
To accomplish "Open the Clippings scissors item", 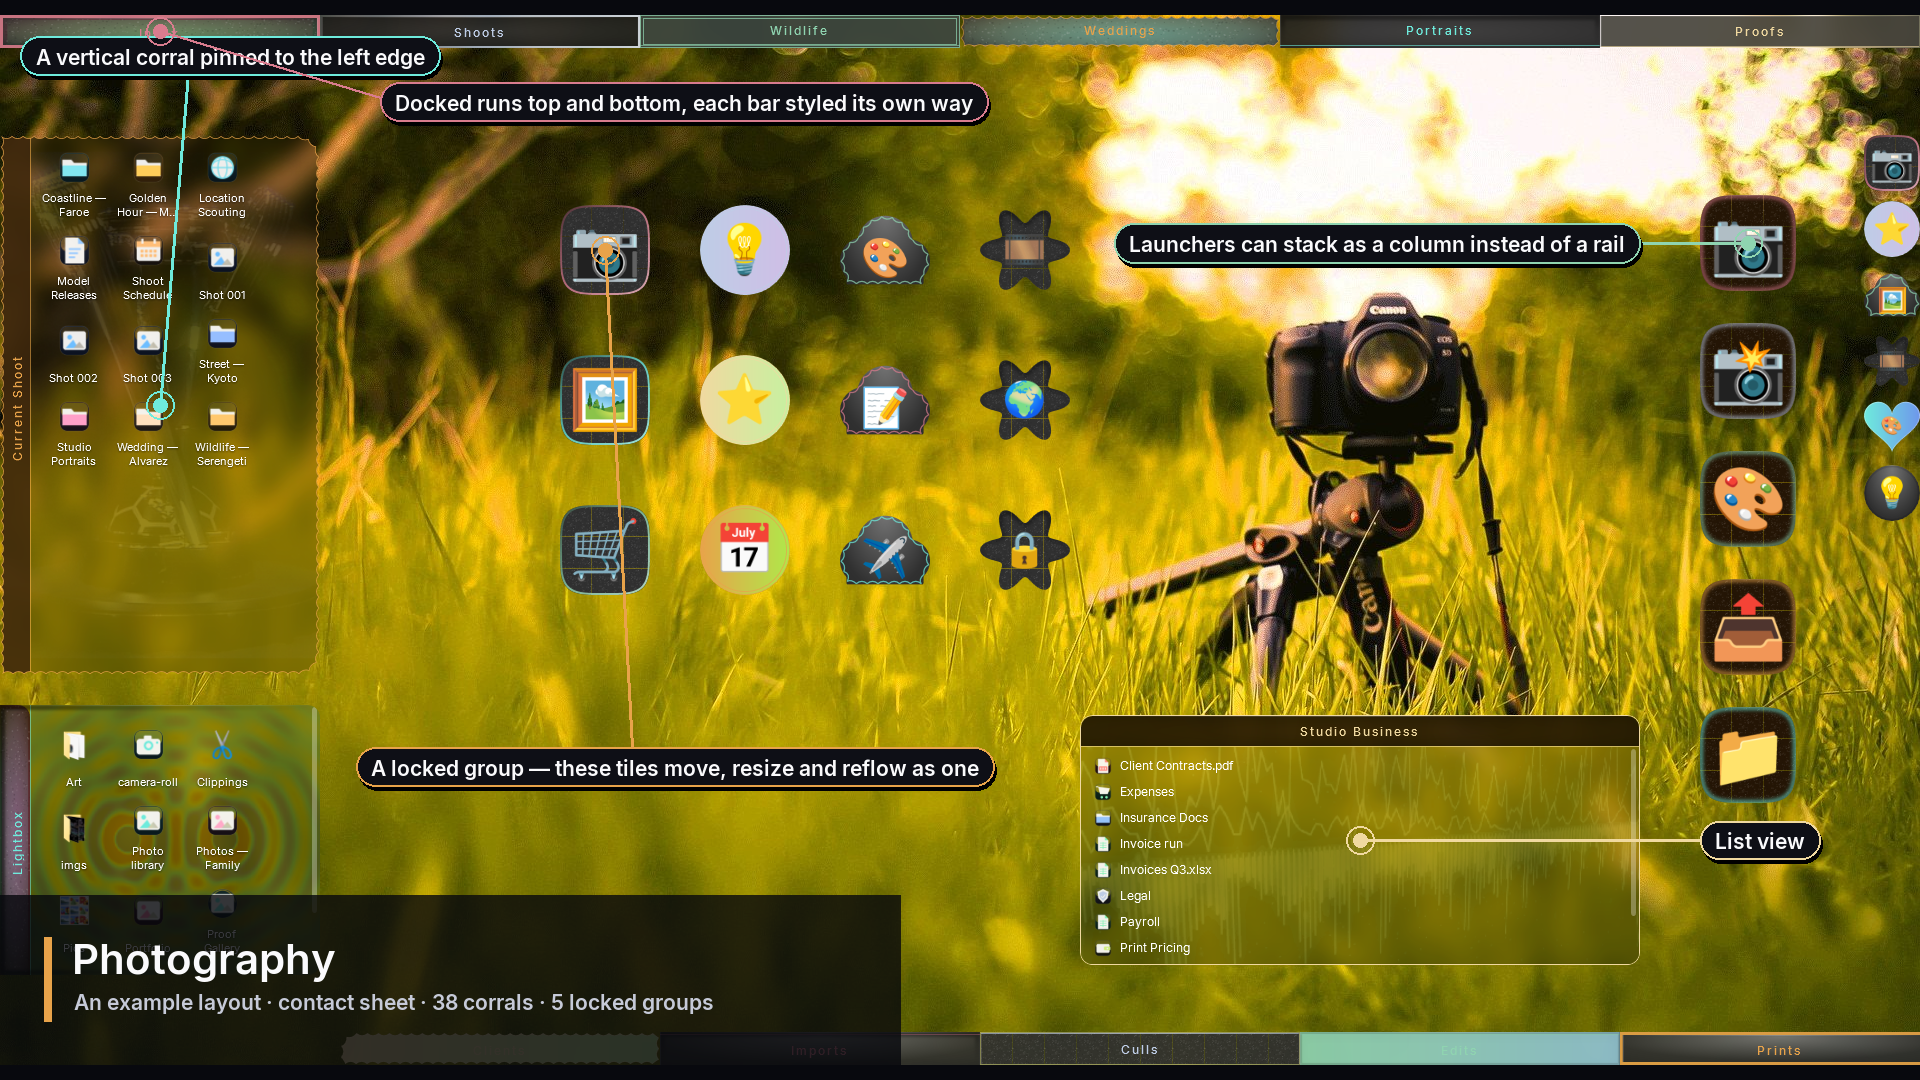I will 222,757.
